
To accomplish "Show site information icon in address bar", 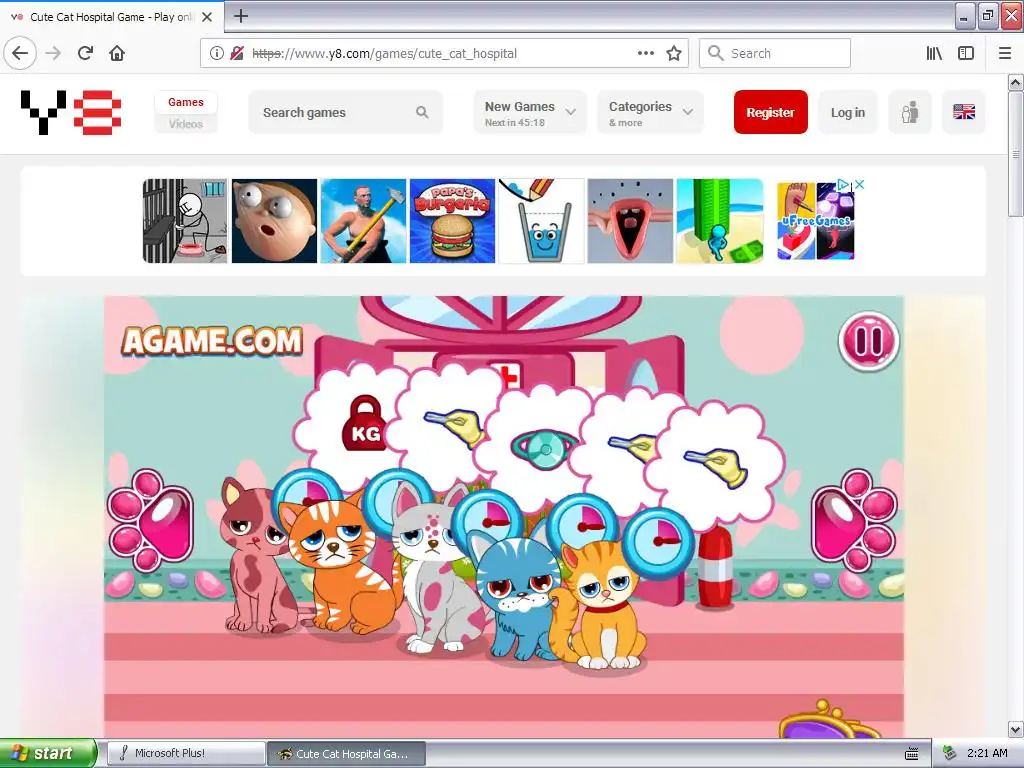I will [216, 53].
